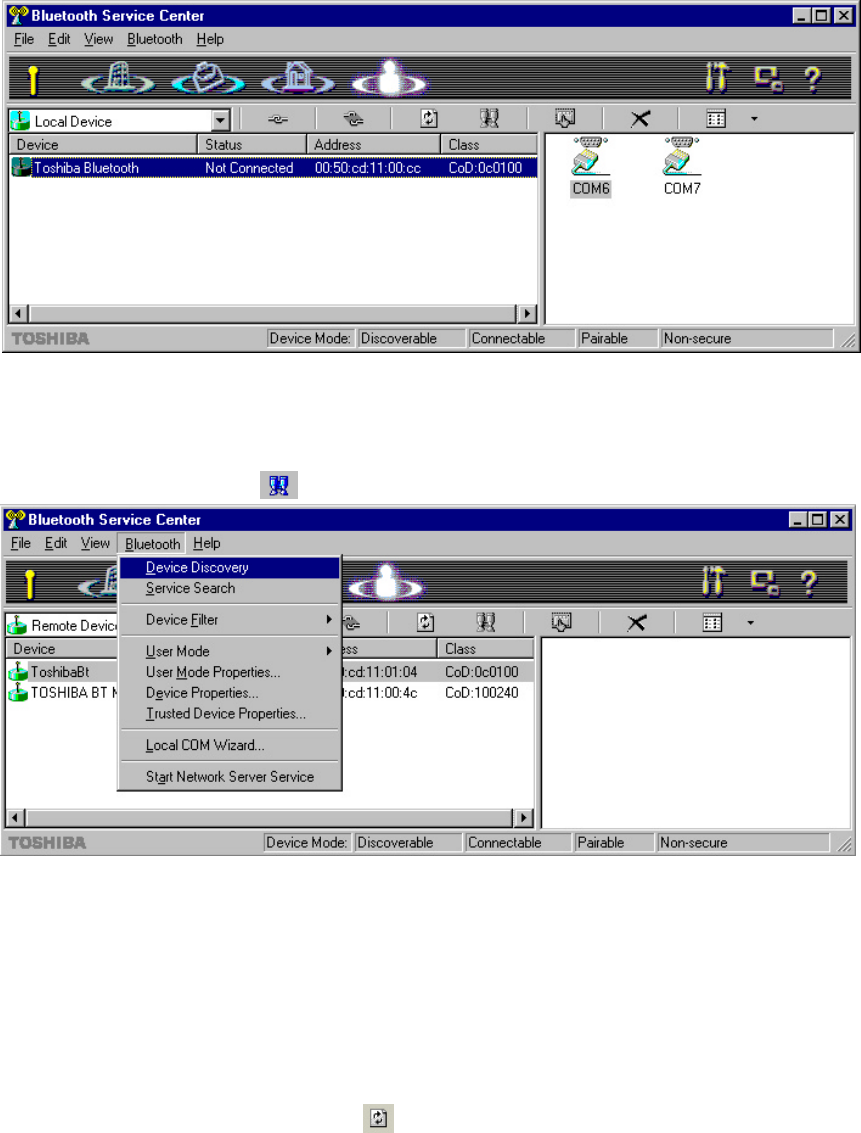Expand User Mode submenu
This screenshot has width=861, height=1133.
click(x=229, y=651)
